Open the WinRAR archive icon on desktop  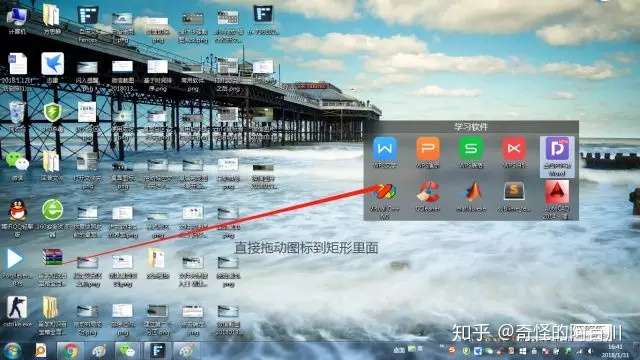(52, 258)
